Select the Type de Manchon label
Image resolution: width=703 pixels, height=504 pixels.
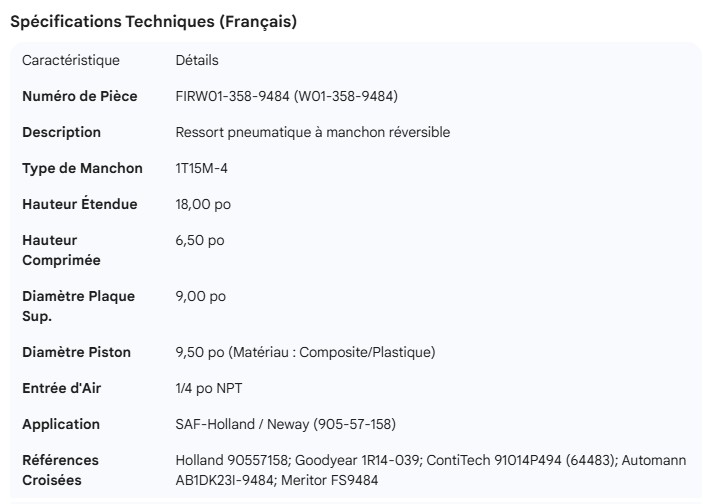pos(82,168)
